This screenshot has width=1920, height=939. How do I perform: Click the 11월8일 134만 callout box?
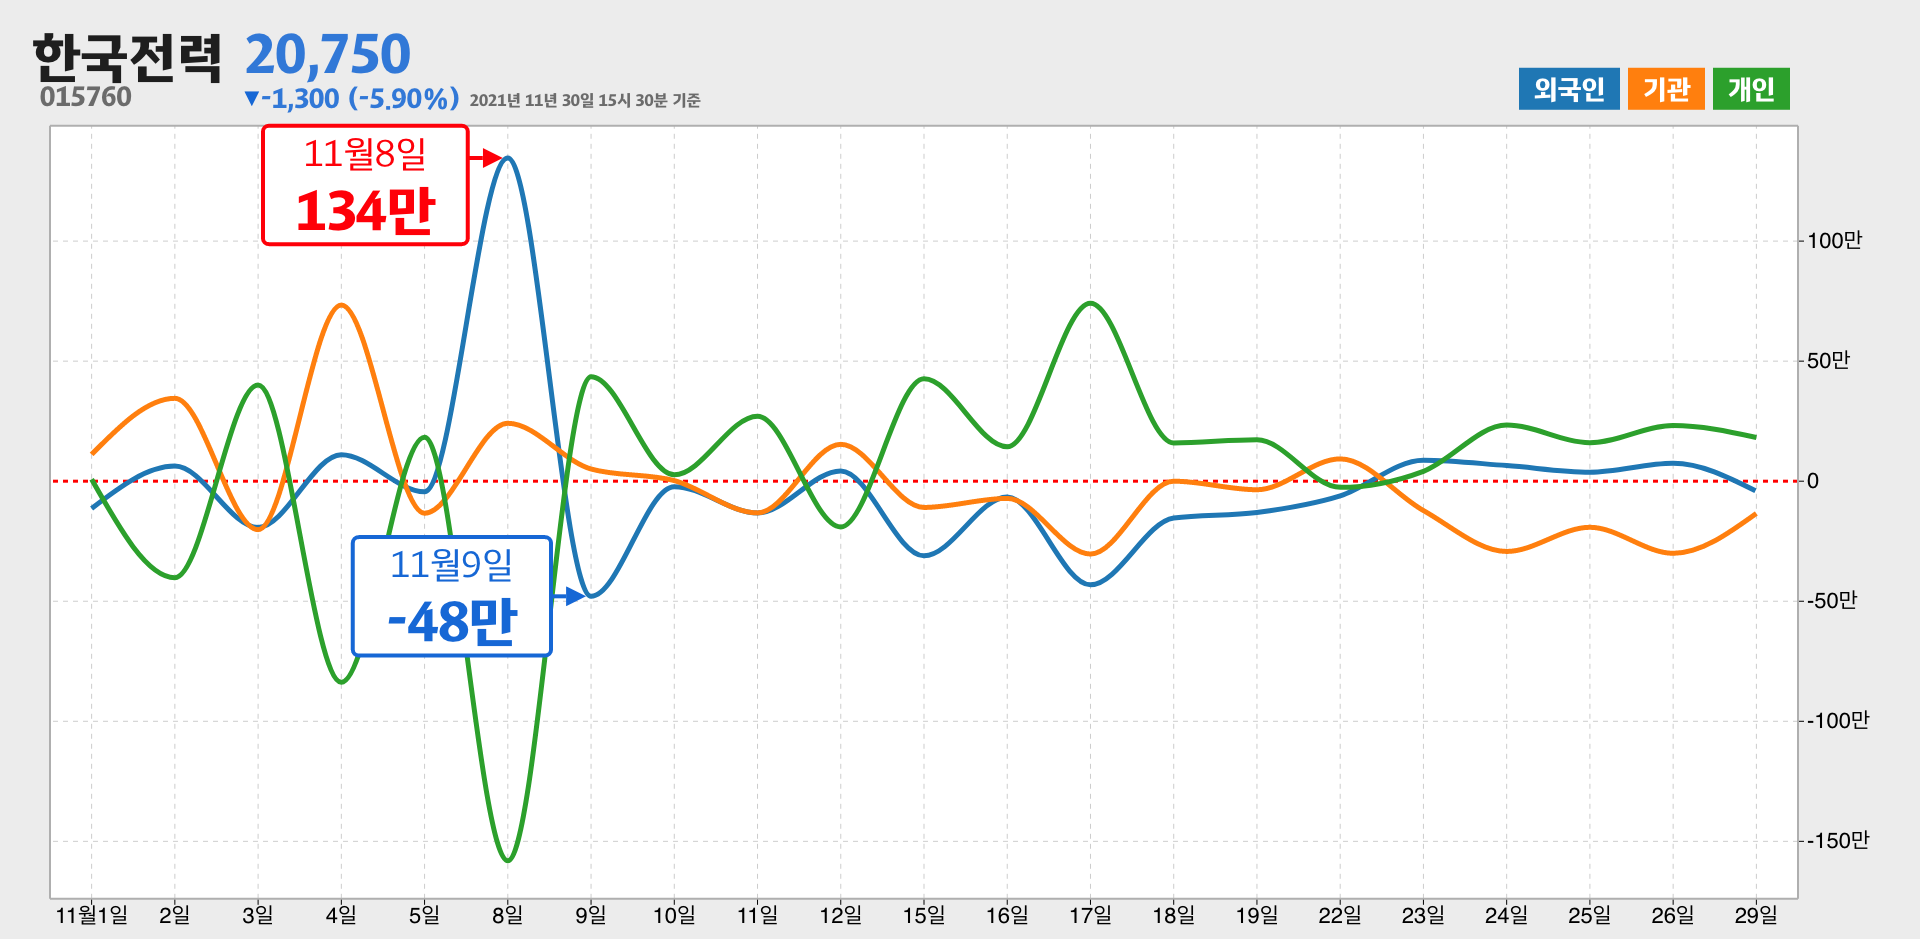click(365, 185)
